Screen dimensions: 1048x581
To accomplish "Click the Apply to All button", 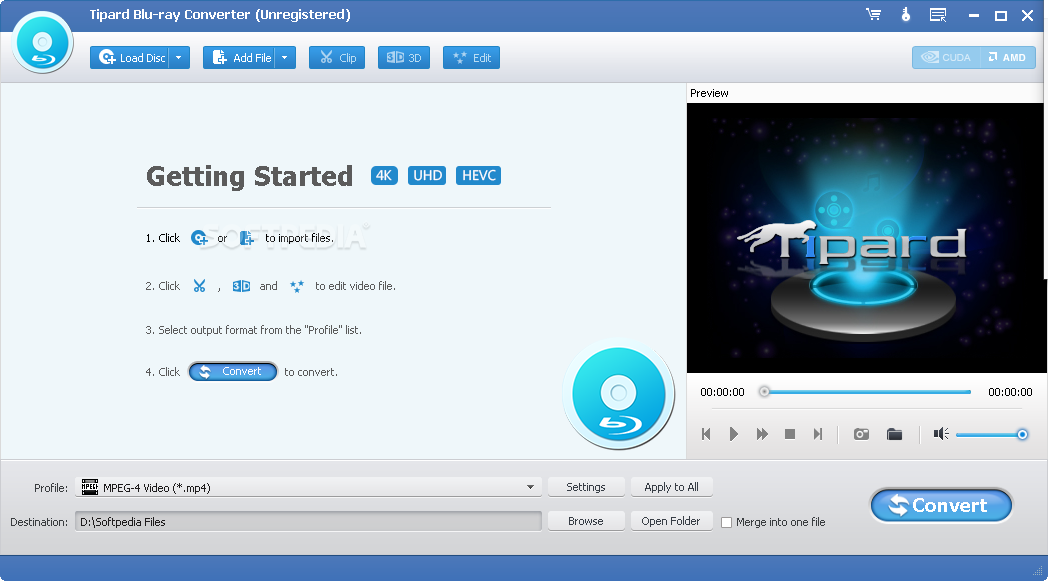I will point(672,487).
